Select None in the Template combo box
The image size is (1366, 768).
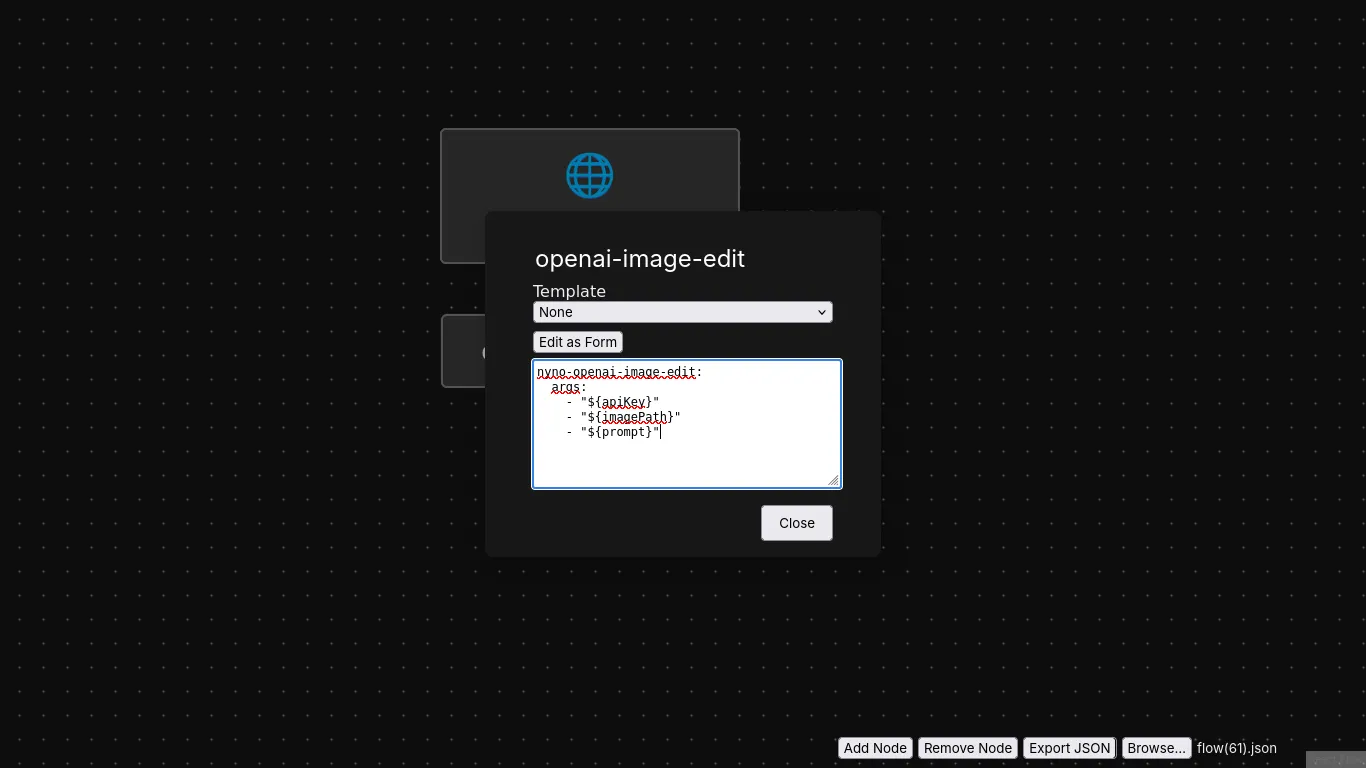[683, 312]
